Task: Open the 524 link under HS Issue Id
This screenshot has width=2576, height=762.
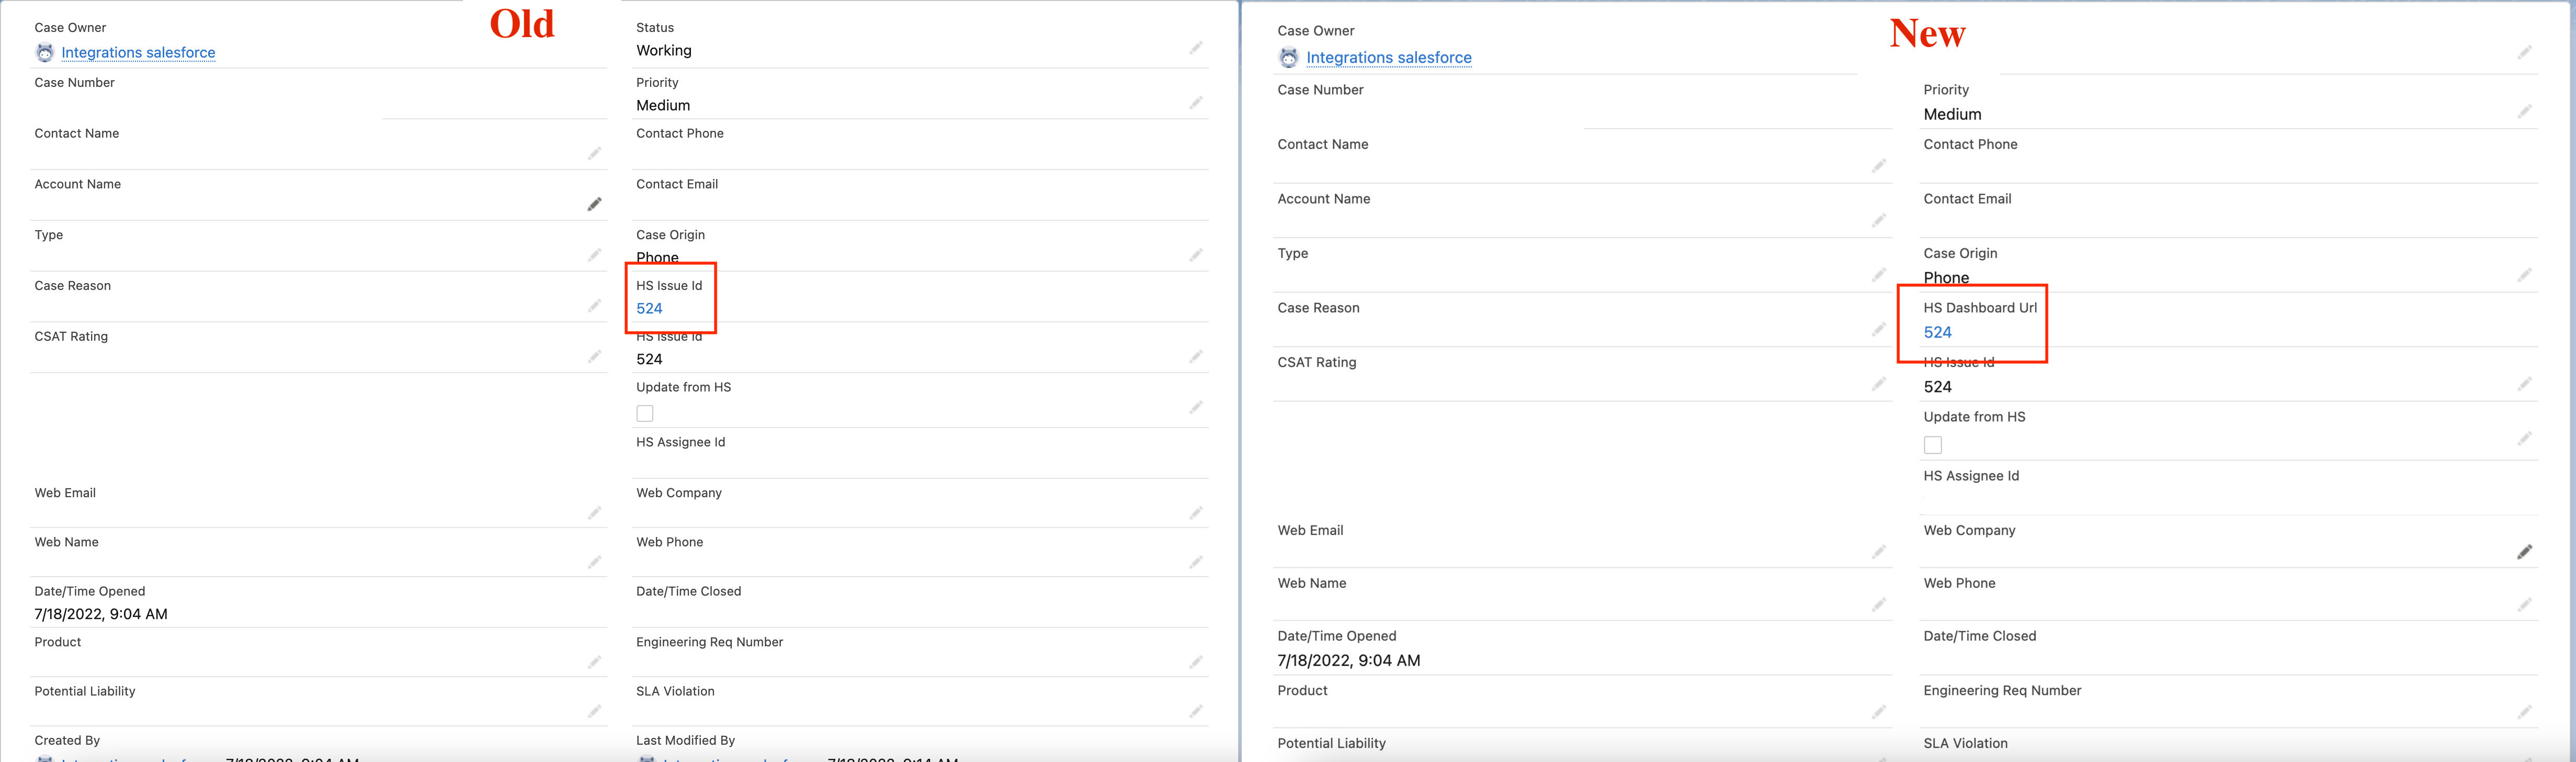Action: click(649, 308)
